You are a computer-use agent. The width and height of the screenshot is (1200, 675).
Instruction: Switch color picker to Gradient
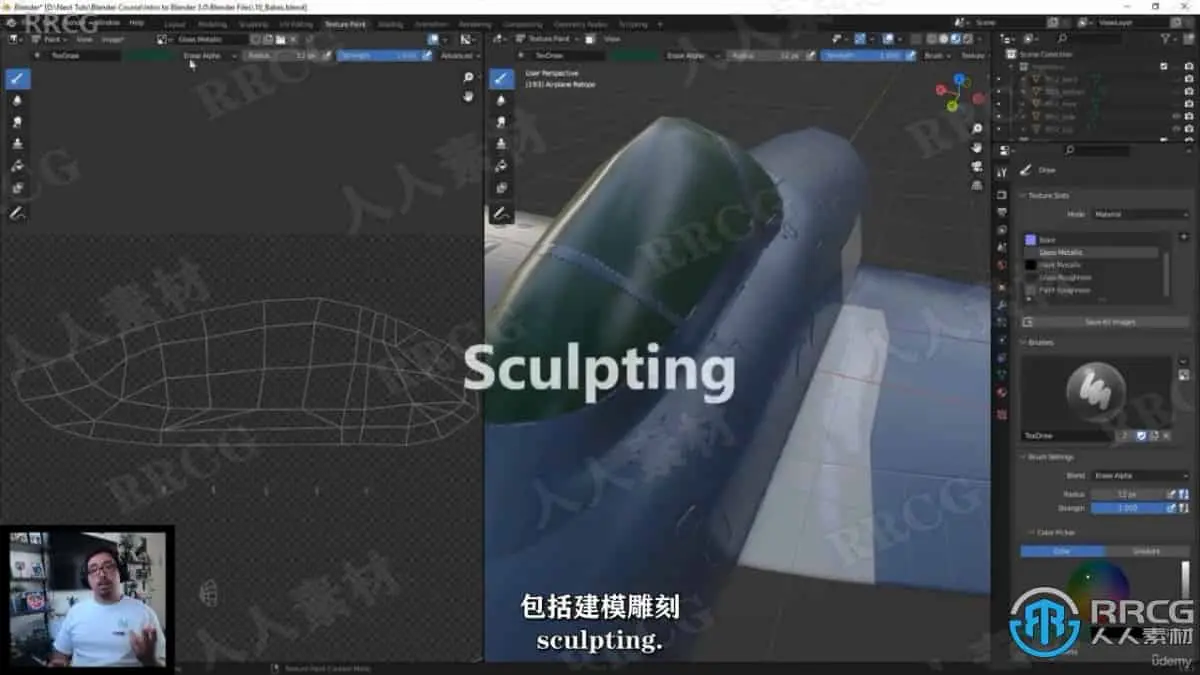1147,551
